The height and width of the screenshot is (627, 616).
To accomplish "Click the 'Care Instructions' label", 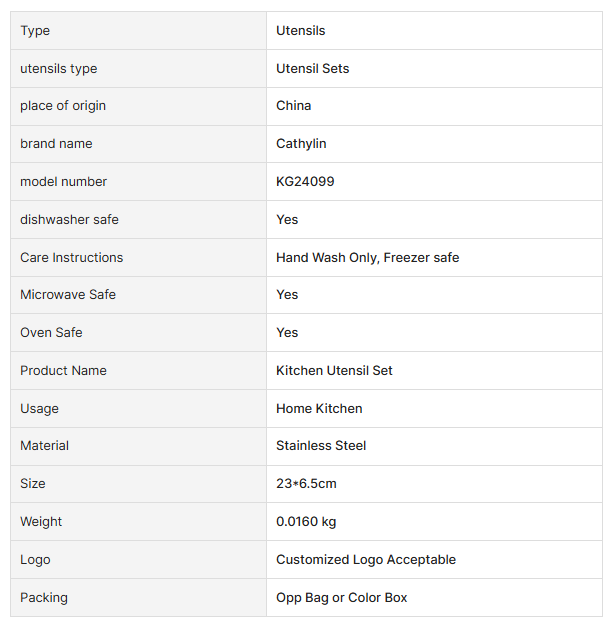I will [71, 258].
